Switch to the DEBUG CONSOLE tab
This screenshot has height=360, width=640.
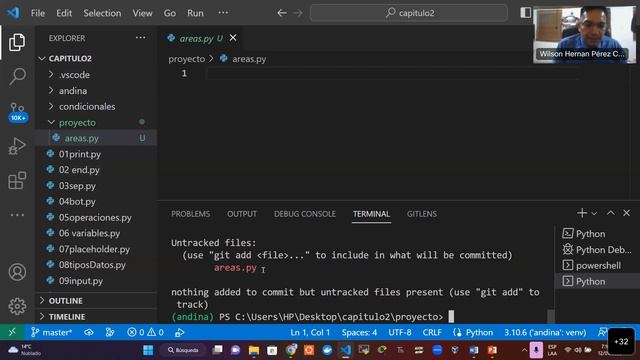point(305,214)
